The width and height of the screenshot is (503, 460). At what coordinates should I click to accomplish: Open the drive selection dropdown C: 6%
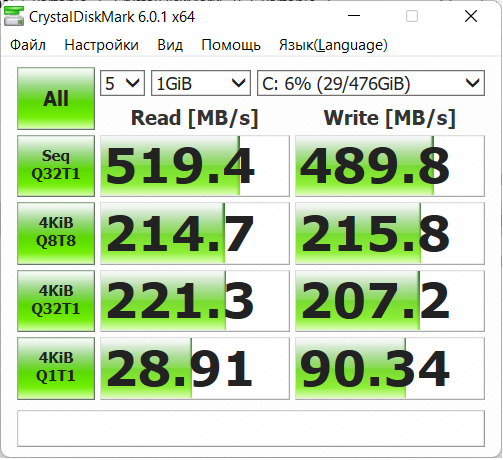pyautogui.click(x=371, y=83)
